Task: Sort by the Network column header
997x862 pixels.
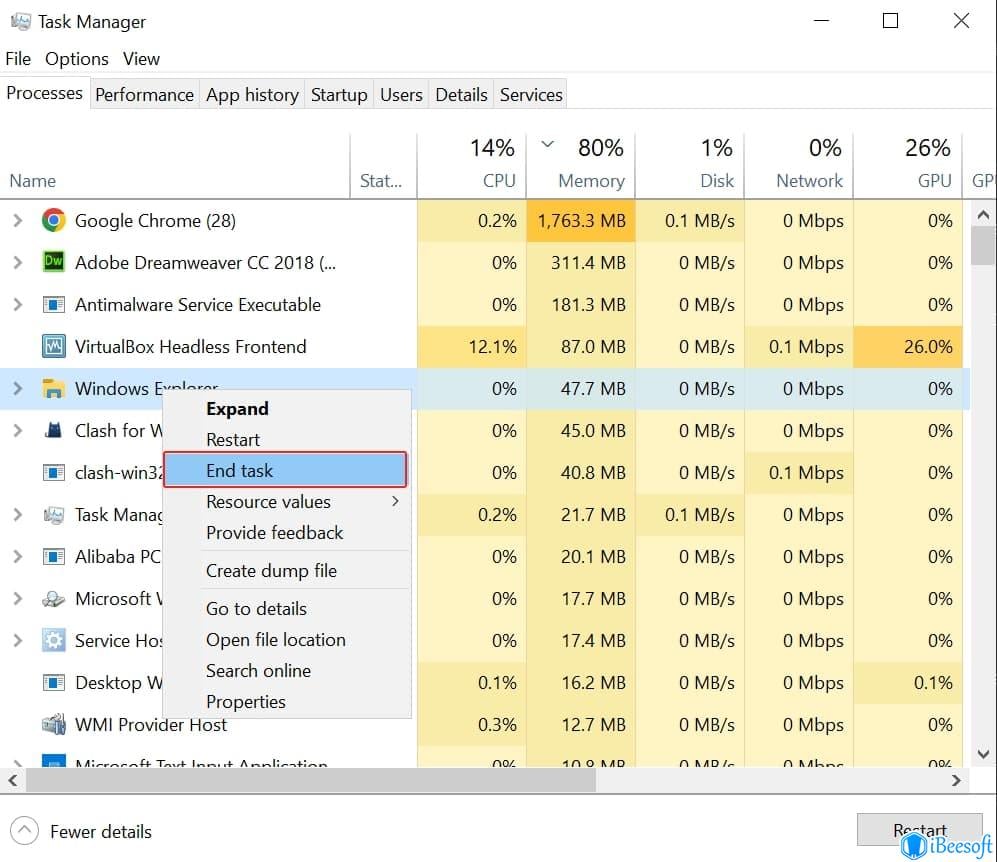Action: pos(799,165)
